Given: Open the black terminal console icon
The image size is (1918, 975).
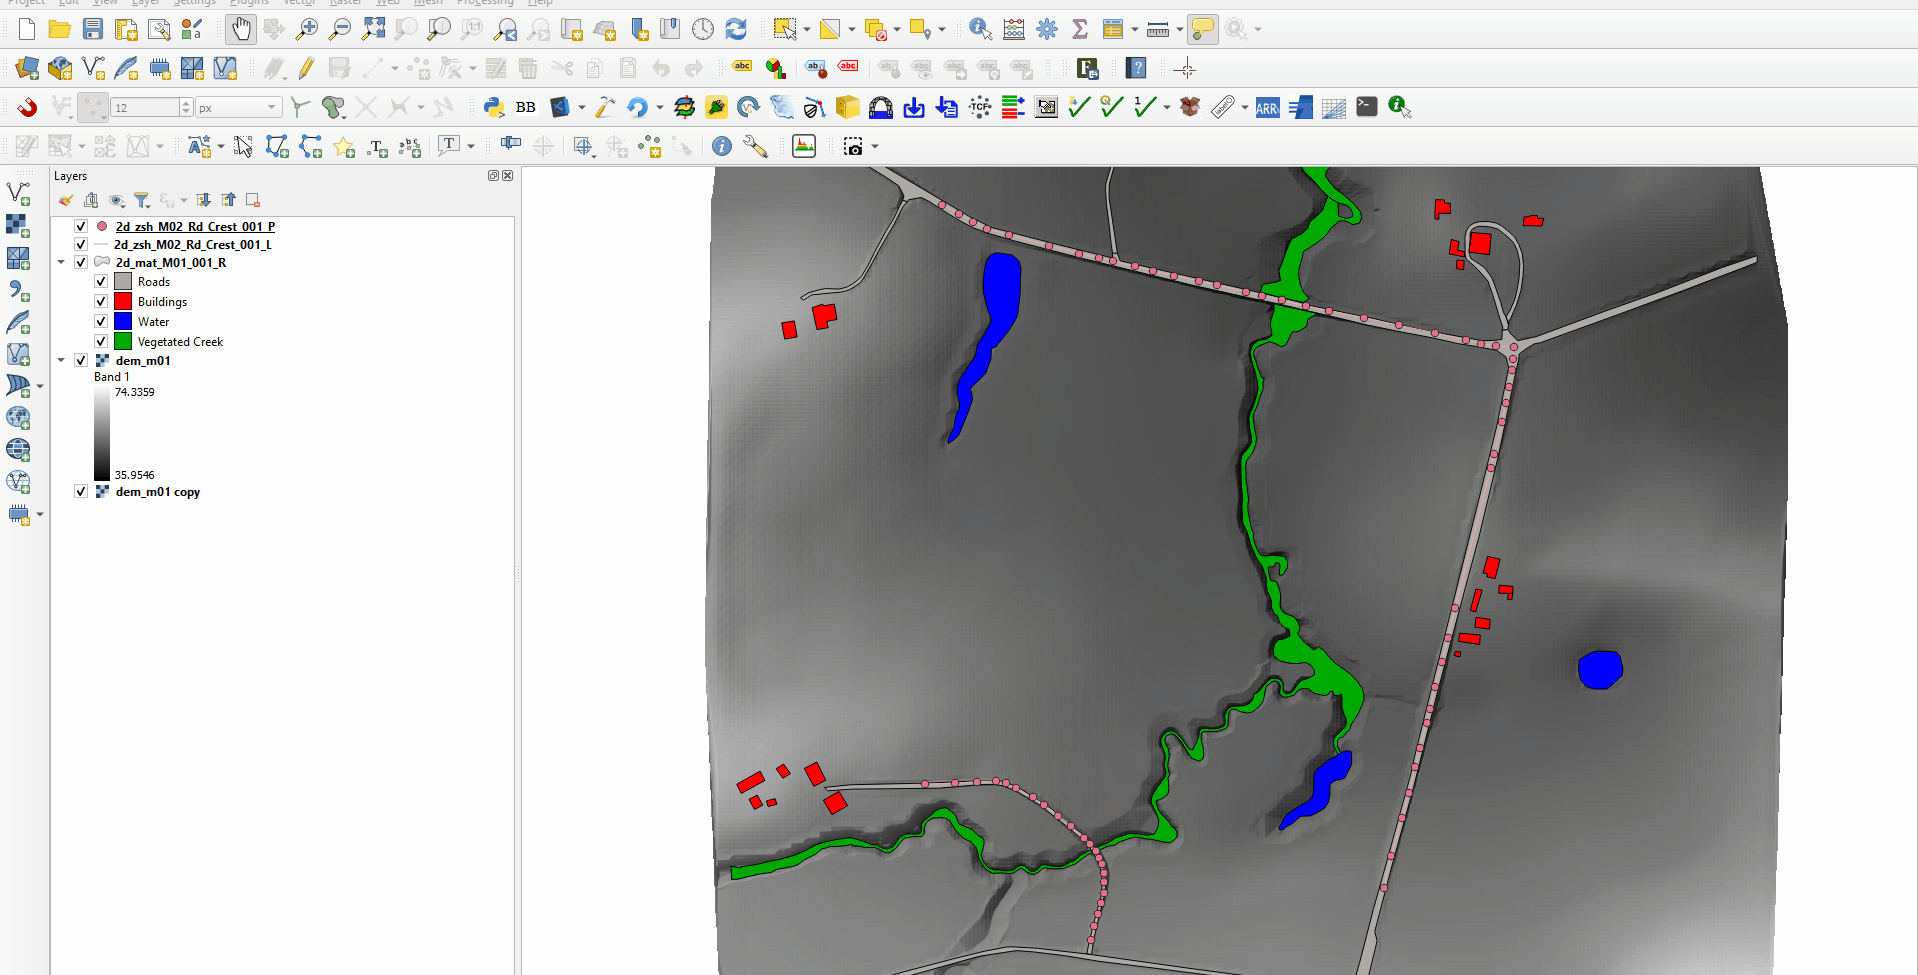Looking at the screenshot, I should tap(1367, 107).
